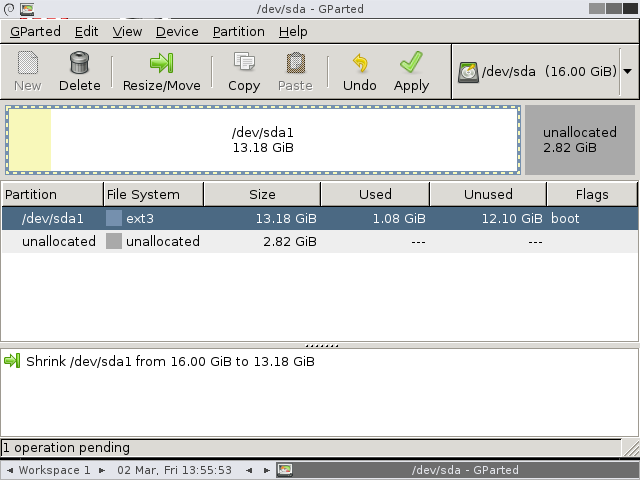
Task: Select the 'Shrink /dev/sda1' pending operation
Action: (170, 361)
